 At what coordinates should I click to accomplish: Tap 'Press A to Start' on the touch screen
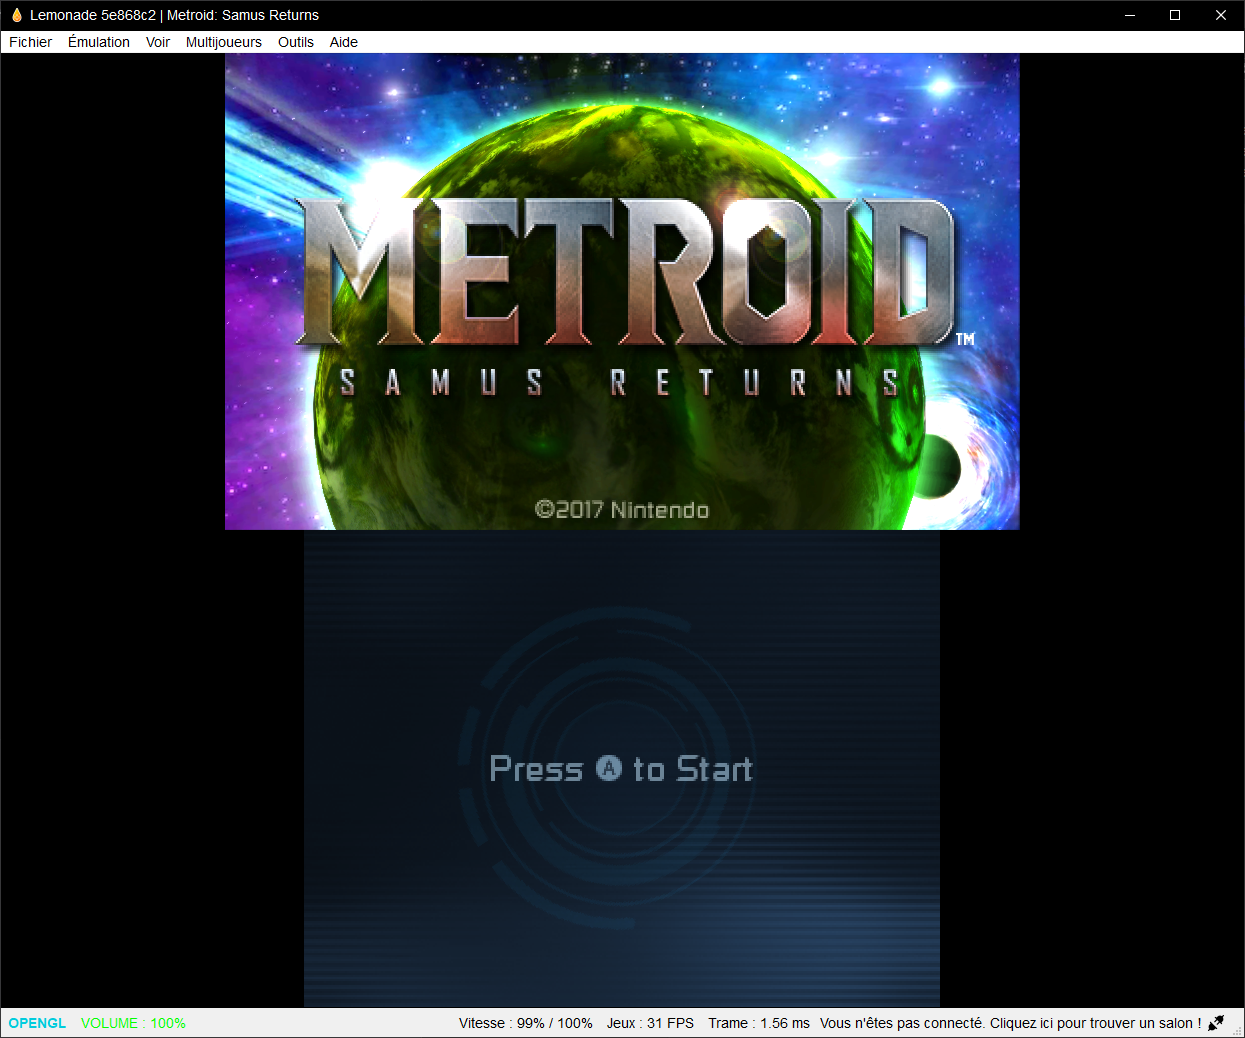coord(621,769)
